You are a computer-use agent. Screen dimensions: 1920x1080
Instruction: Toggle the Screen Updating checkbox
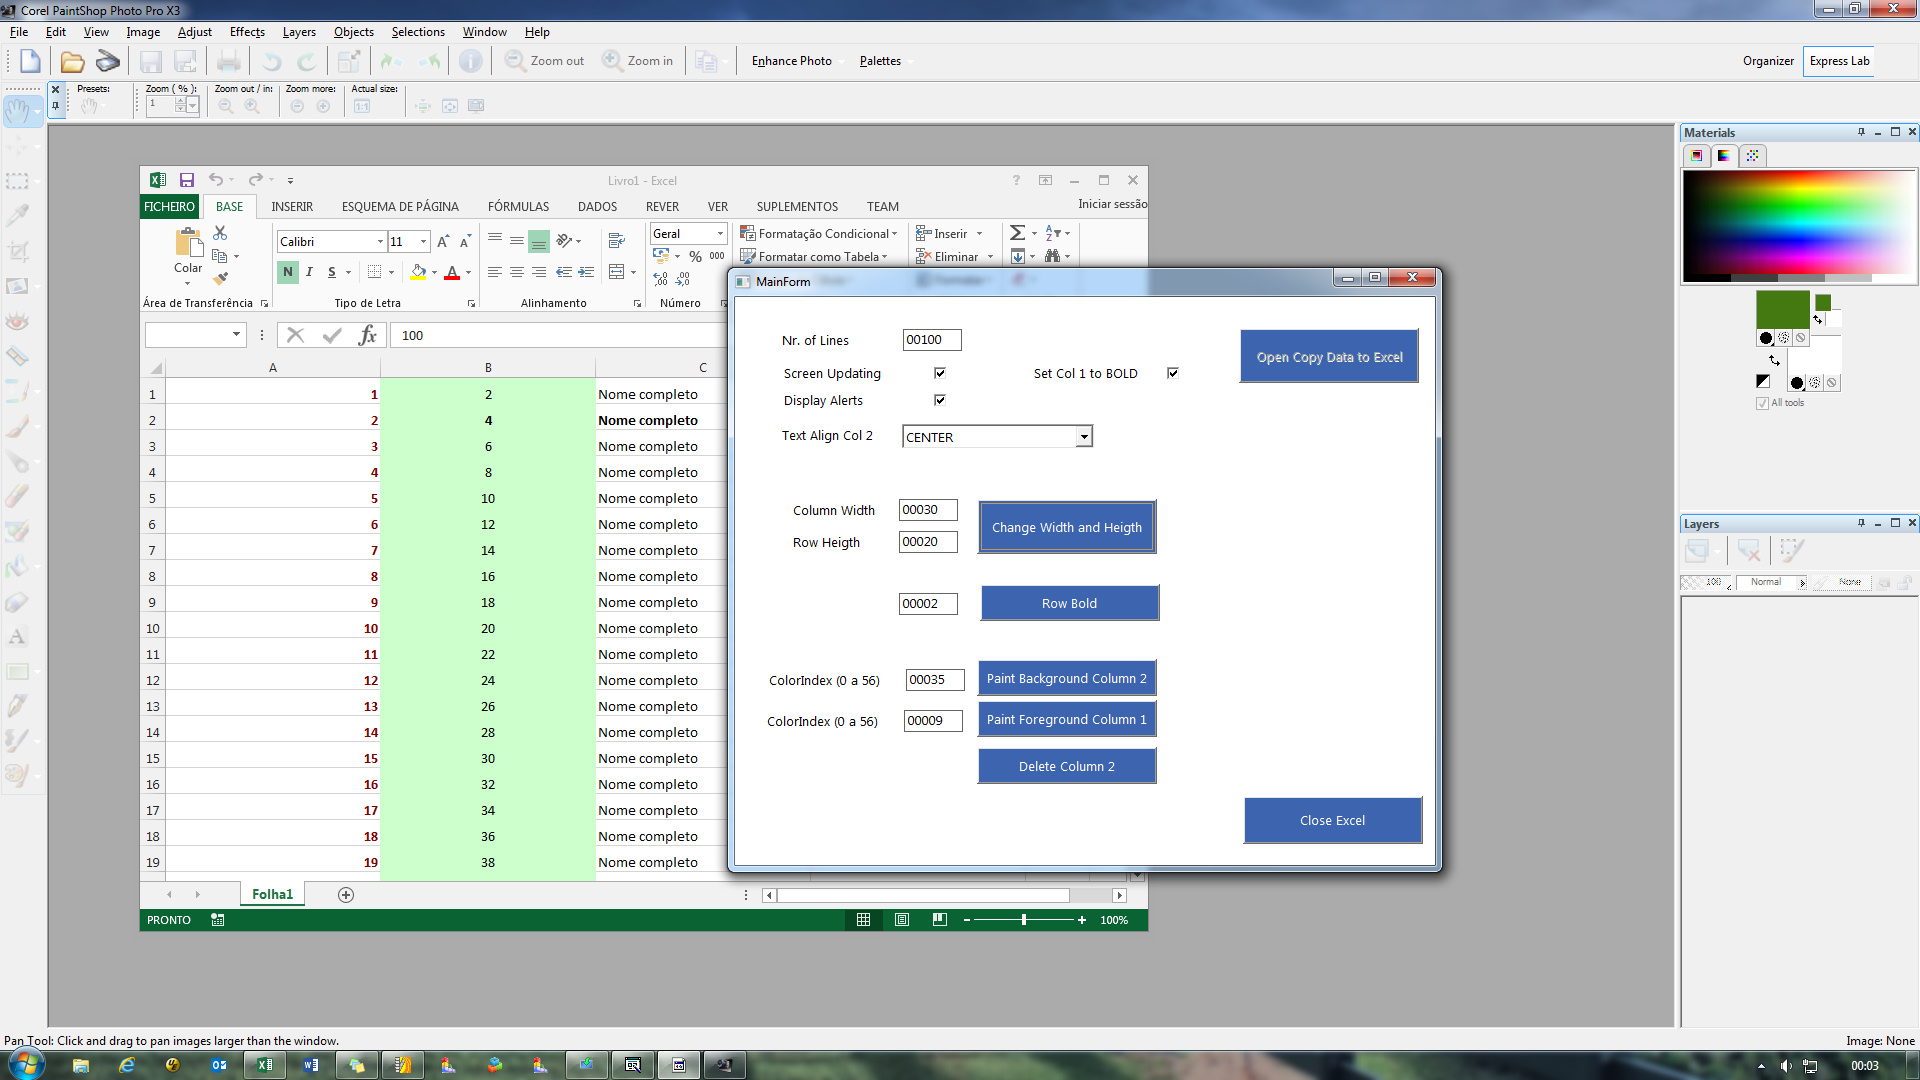click(940, 373)
